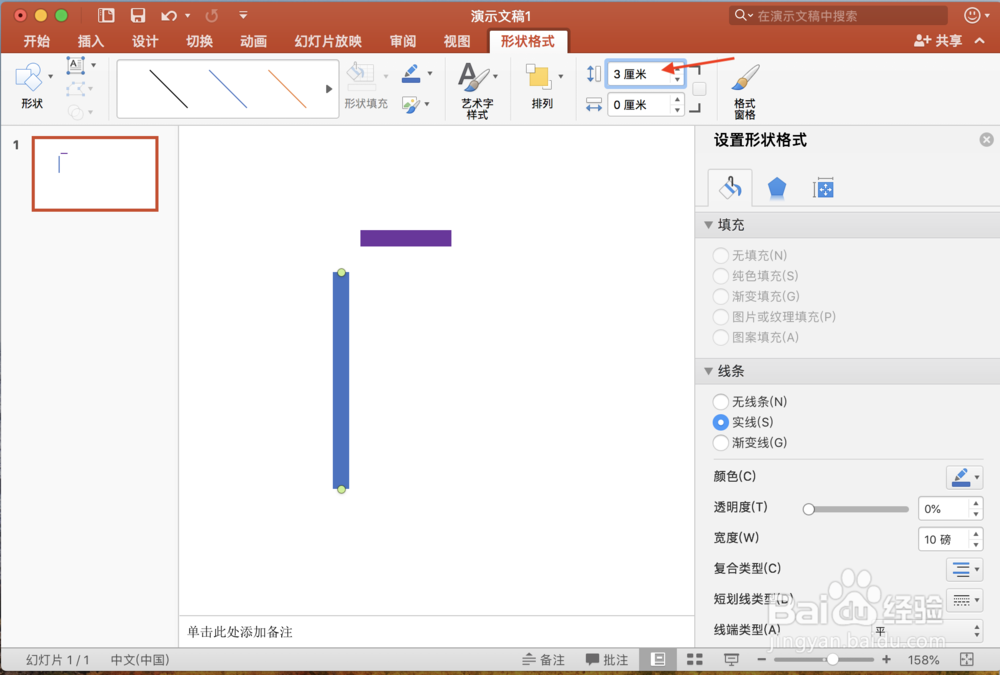Adjust the 透明度(T) slider handle
1000x675 pixels.
pyautogui.click(x=809, y=509)
